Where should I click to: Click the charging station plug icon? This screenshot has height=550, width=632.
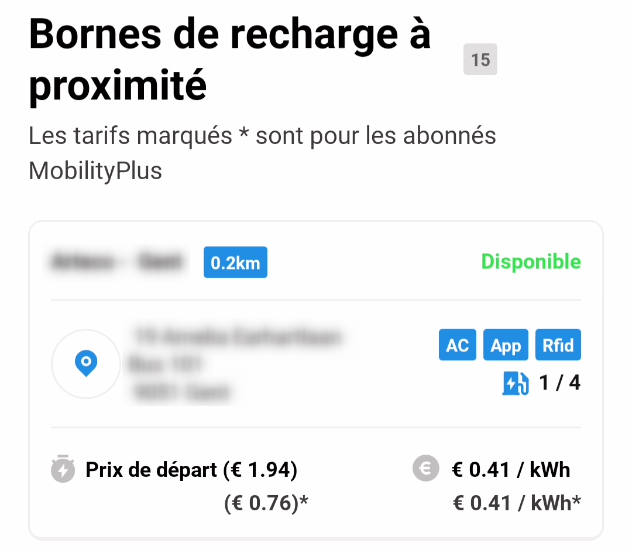(515, 383)
